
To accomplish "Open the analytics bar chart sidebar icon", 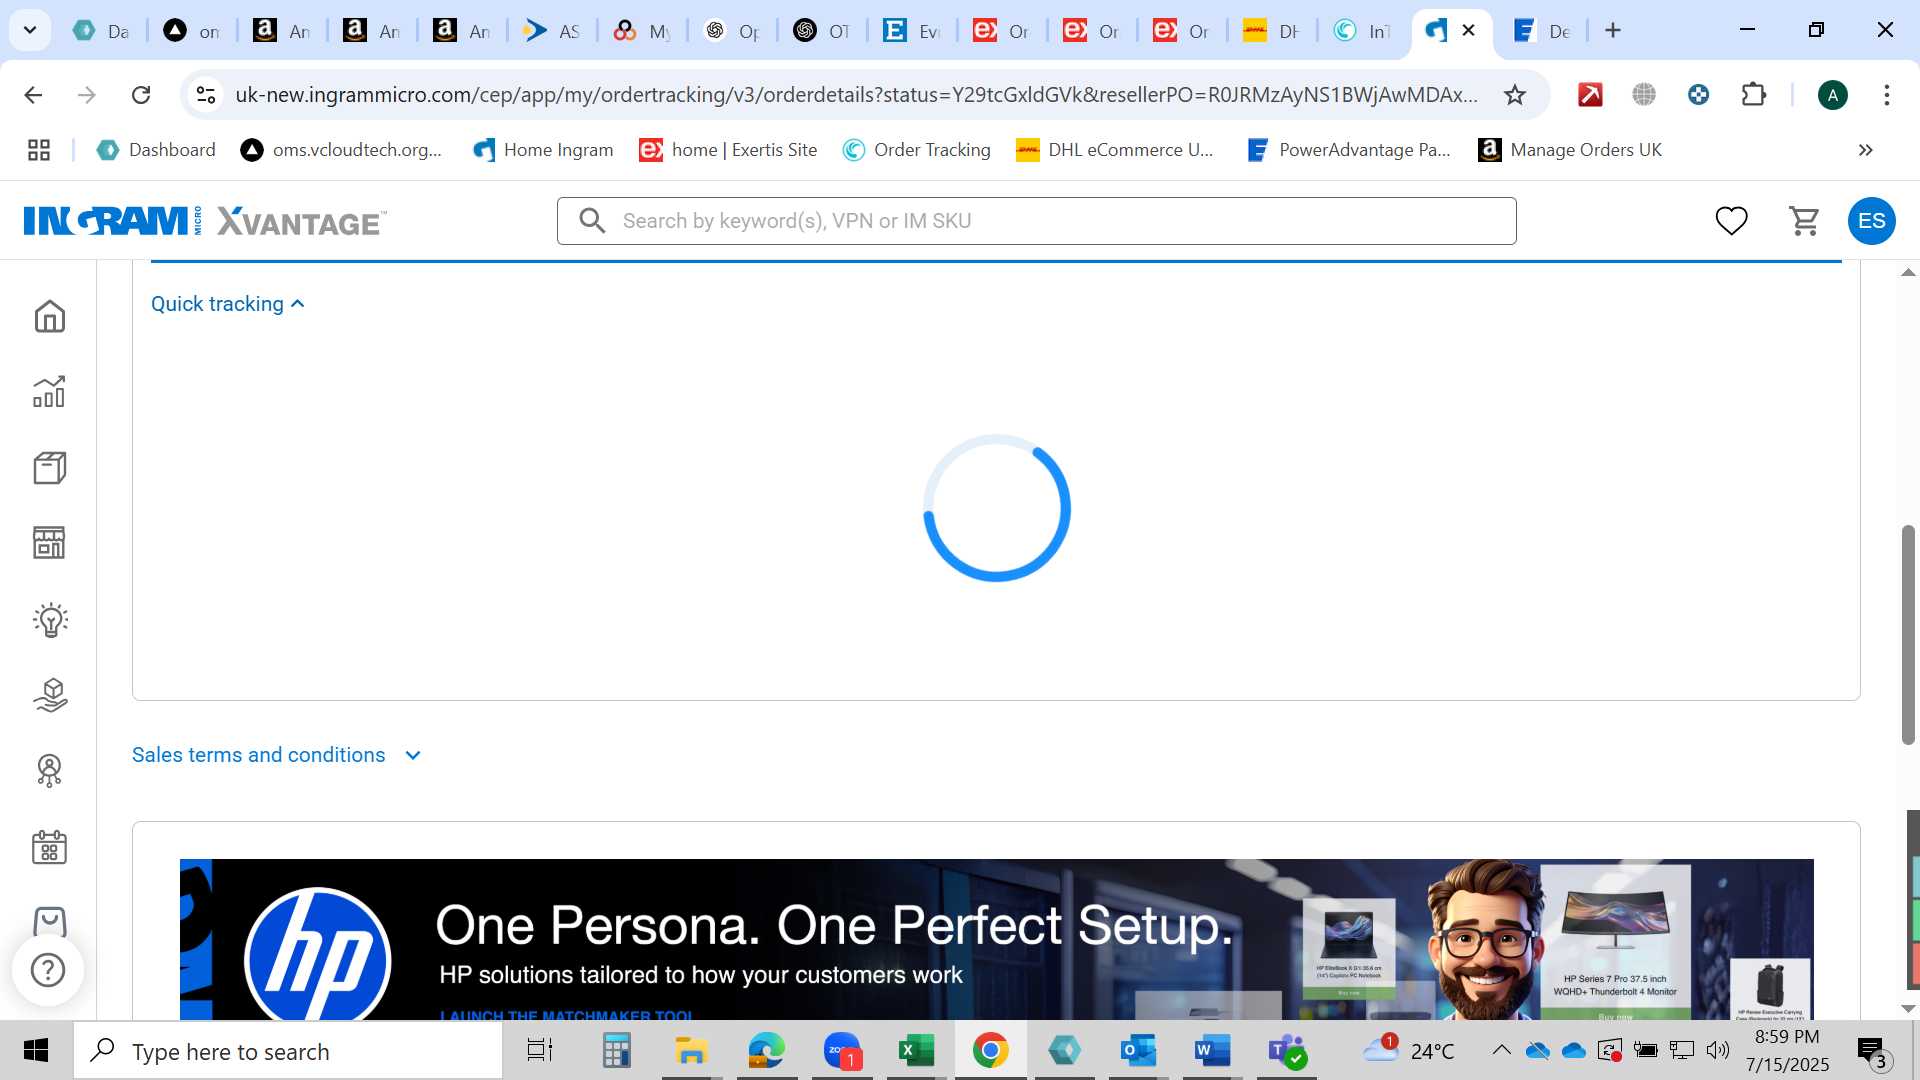I will click(x=49, y=392).
